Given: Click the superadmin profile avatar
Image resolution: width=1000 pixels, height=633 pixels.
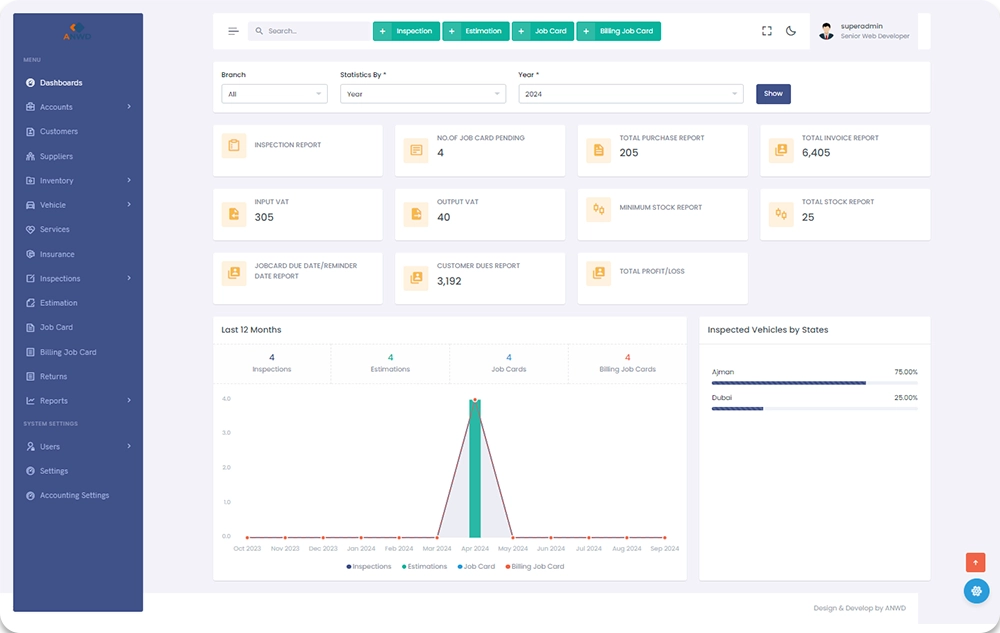Looking at the screenshot, I should 826,31.
